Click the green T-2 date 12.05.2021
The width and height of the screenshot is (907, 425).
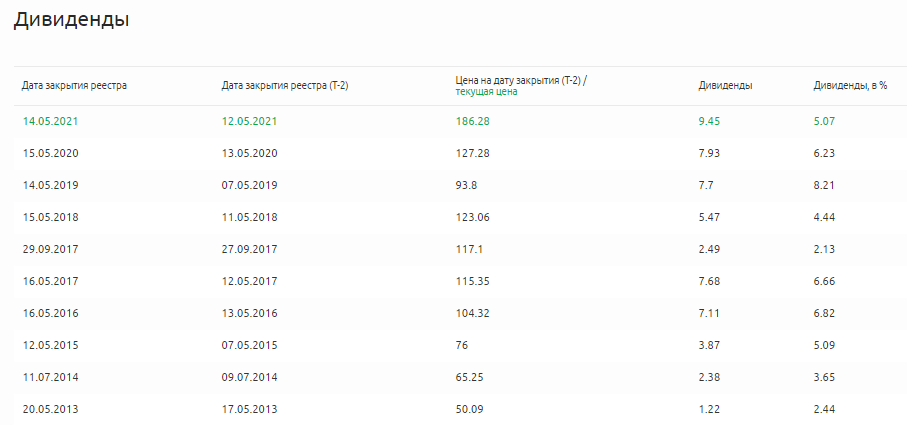point(249,121)
